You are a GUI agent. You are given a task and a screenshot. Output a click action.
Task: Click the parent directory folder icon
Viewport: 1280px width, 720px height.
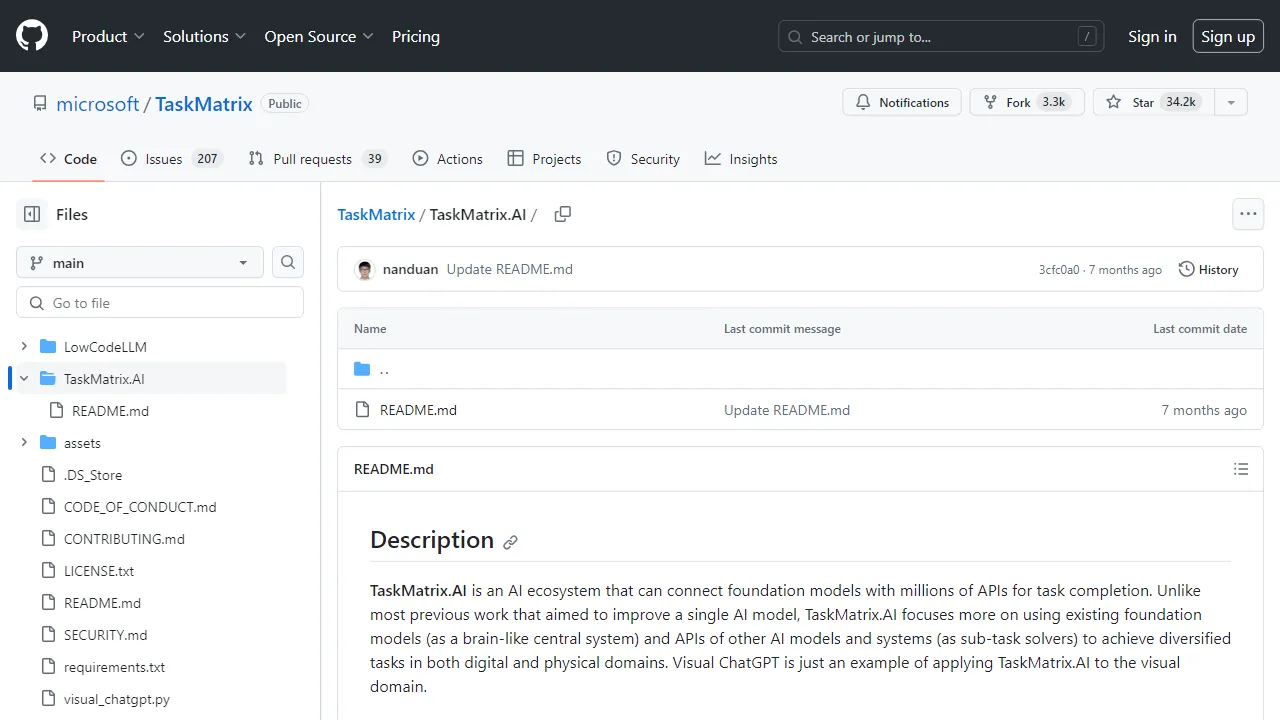(362, 369)
